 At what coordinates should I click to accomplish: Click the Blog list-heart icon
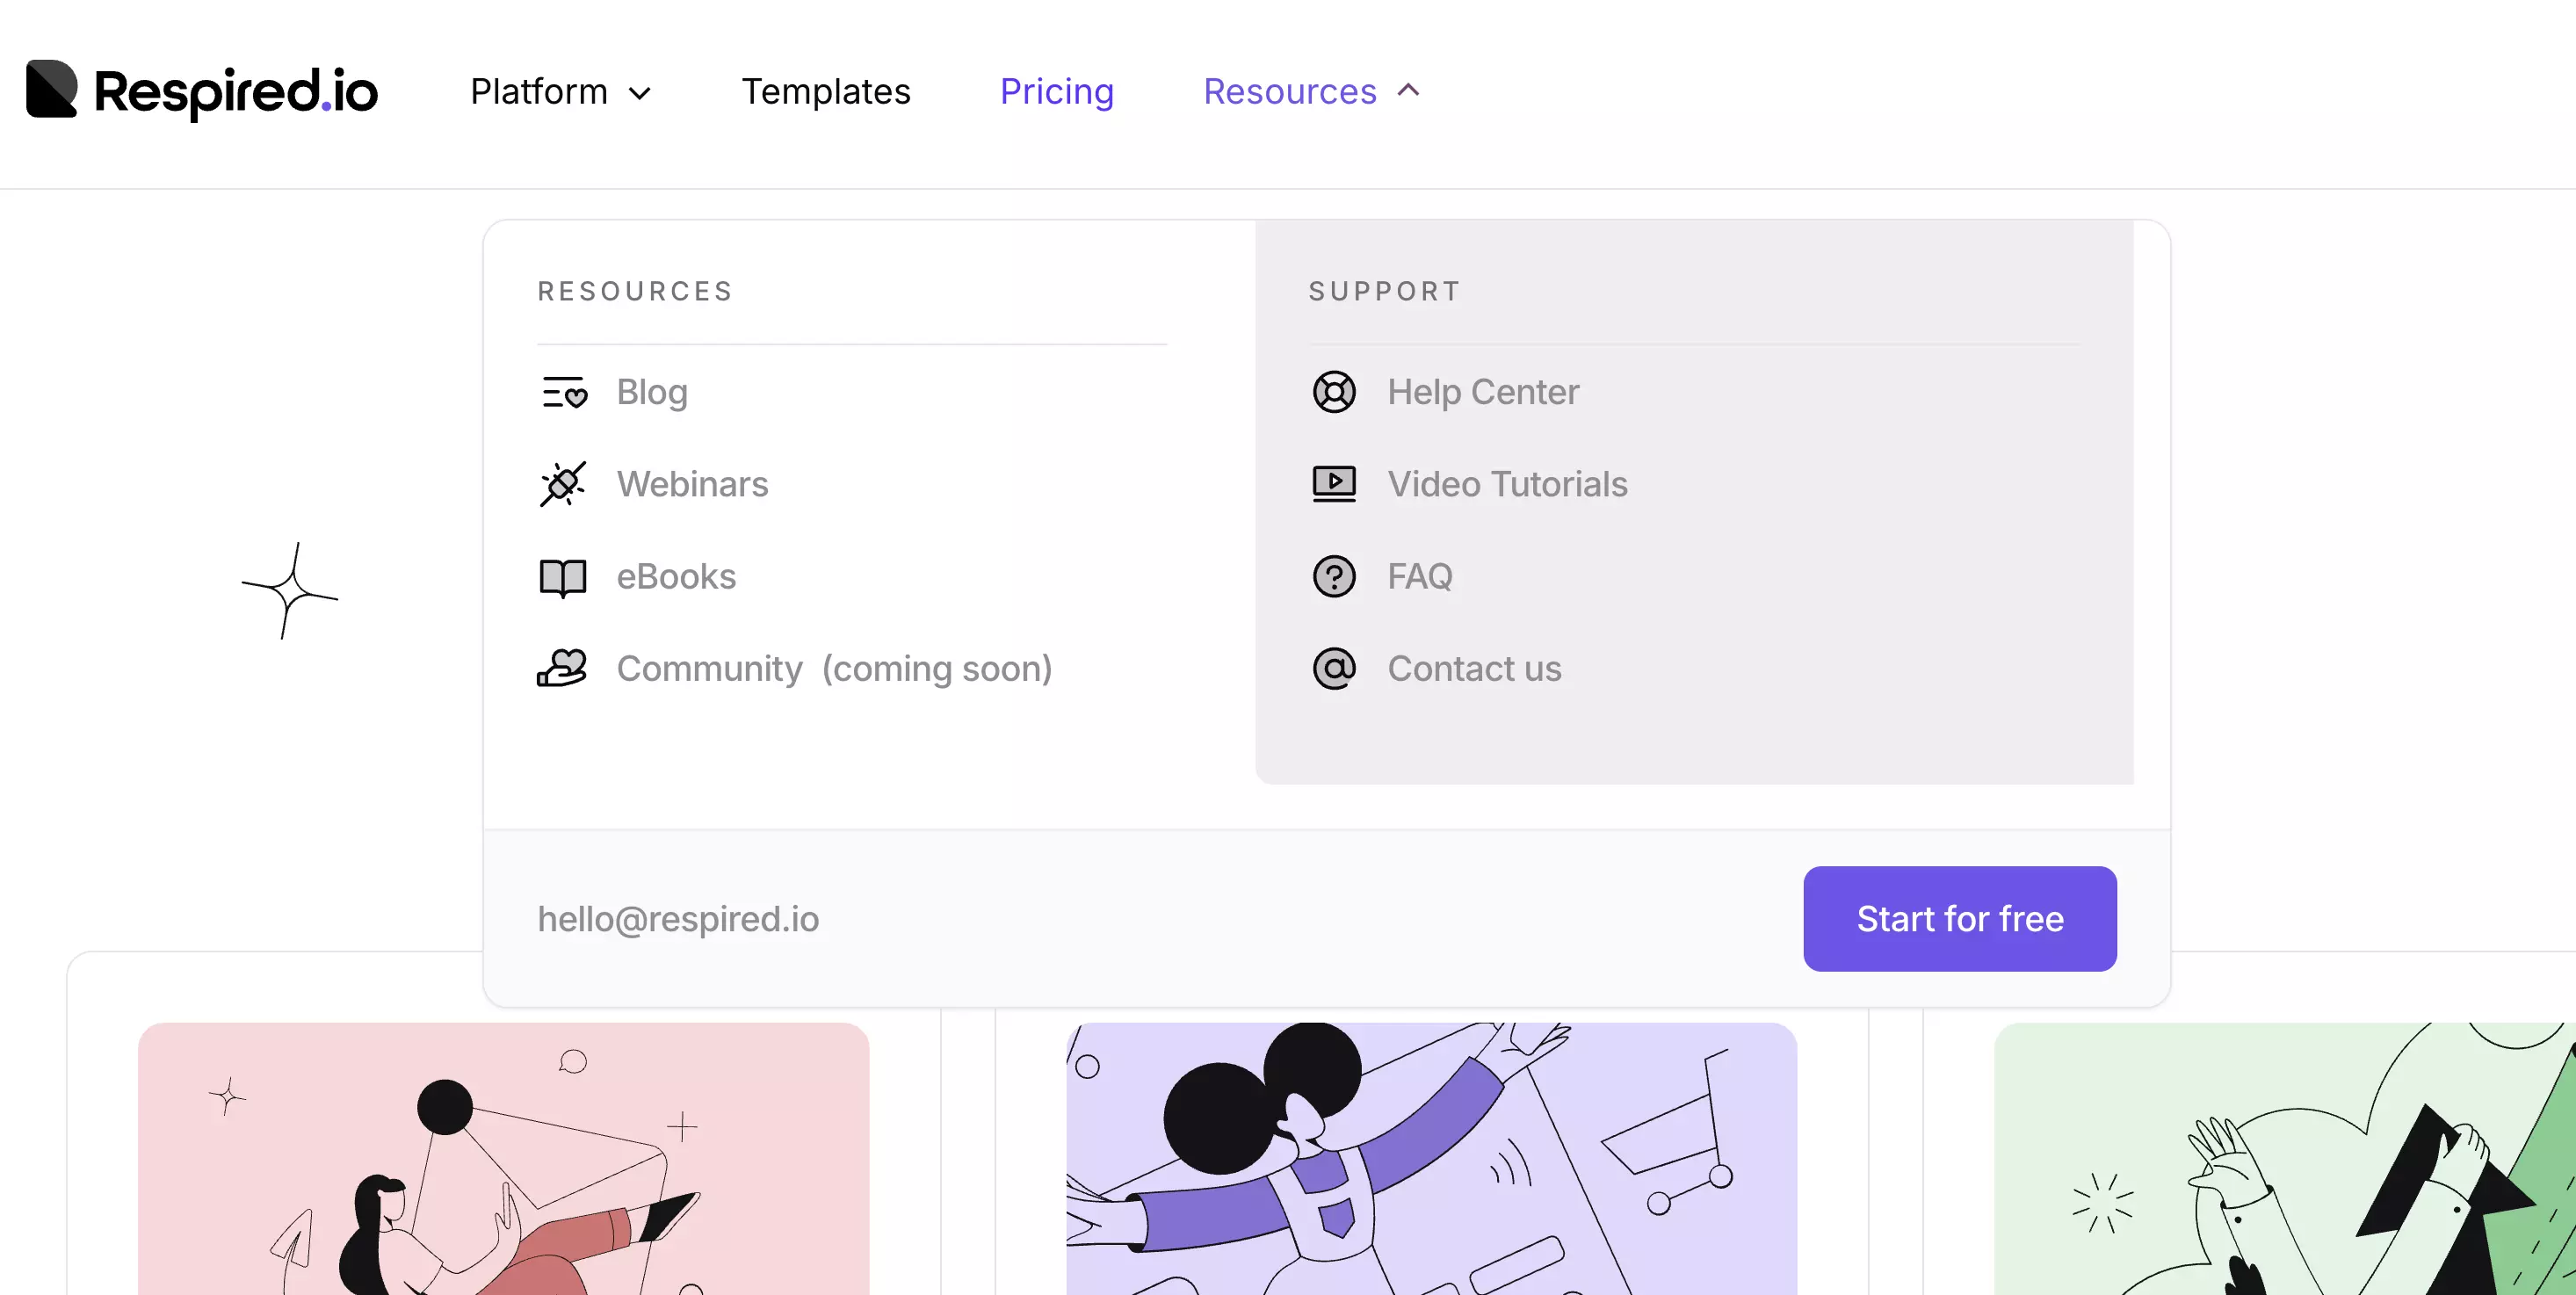click(x=563, y=392)
